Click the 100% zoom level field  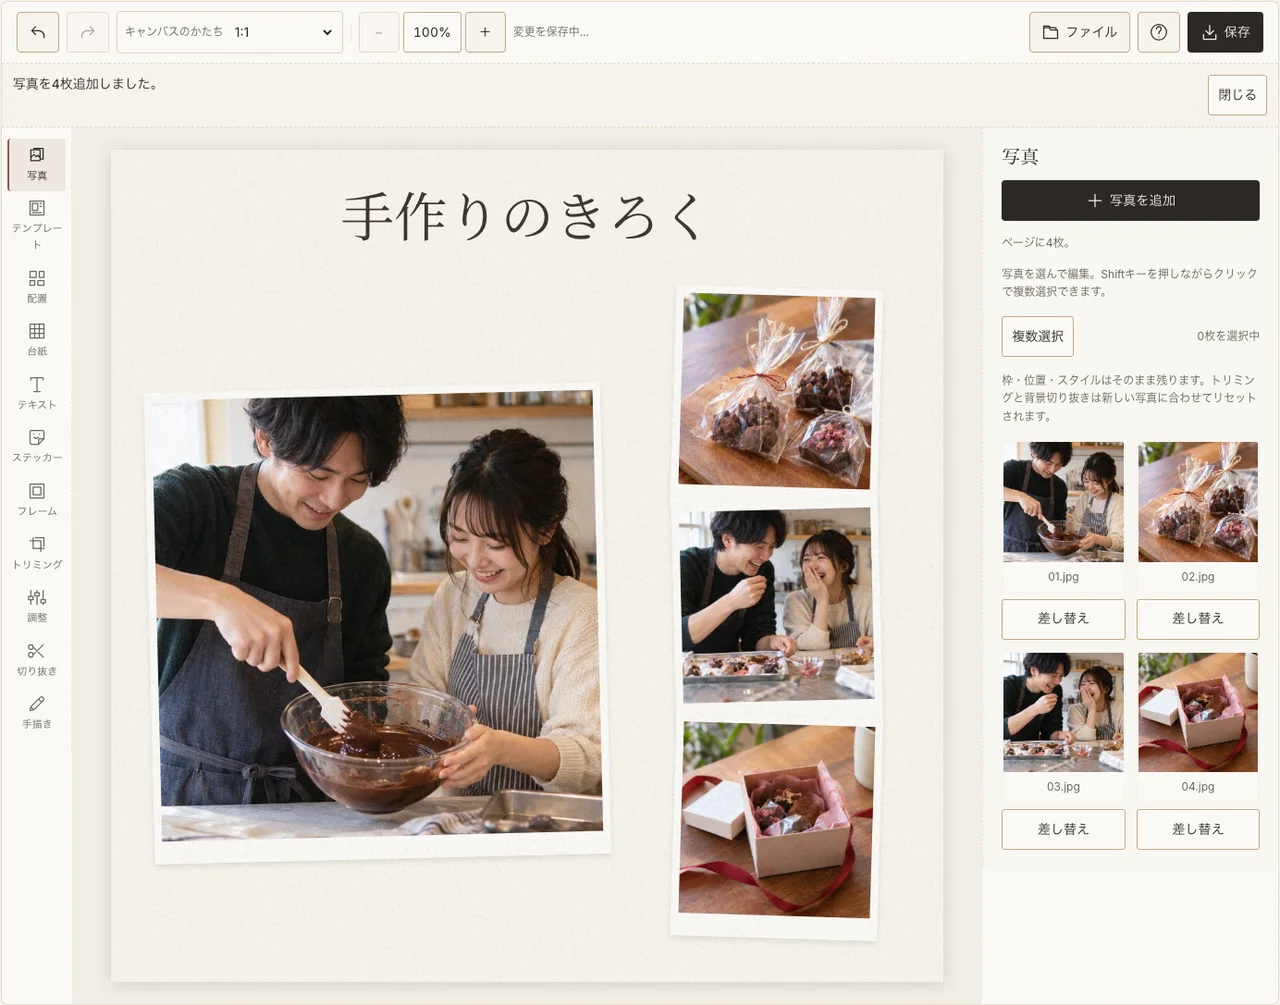coord(432,32)
